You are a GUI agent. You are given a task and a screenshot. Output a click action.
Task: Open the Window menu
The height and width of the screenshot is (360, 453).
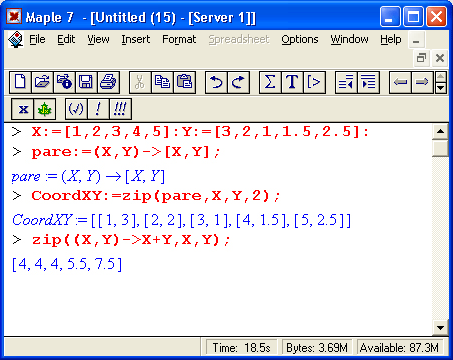pyautogui.click(x=349, y=39)
